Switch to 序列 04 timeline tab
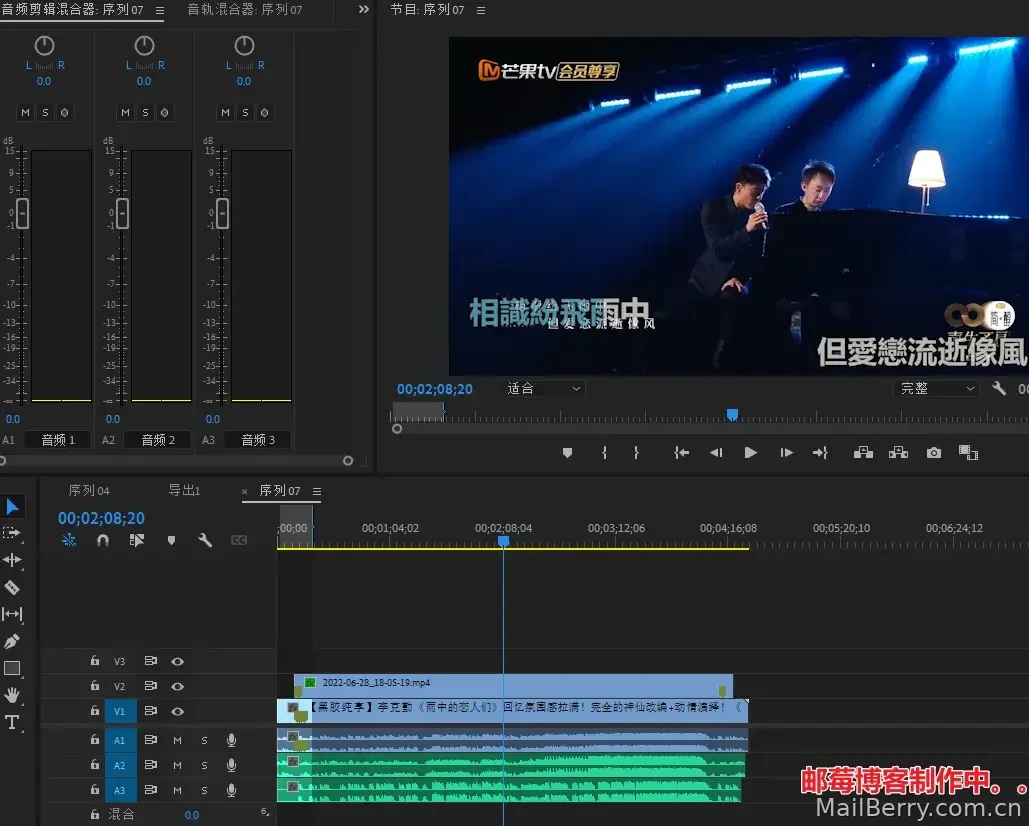The height and width of the screenshot is (826, 1029). (x=89, y=490)
